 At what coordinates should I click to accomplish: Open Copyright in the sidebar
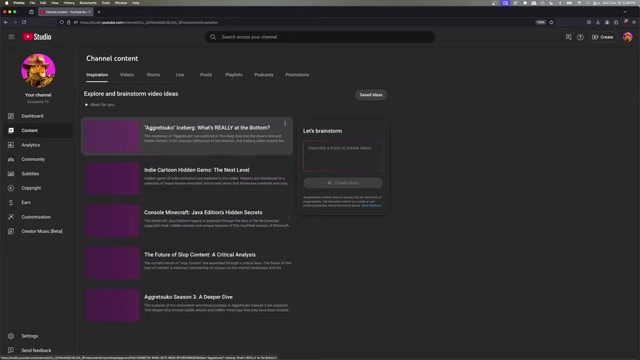coord(37,188)
